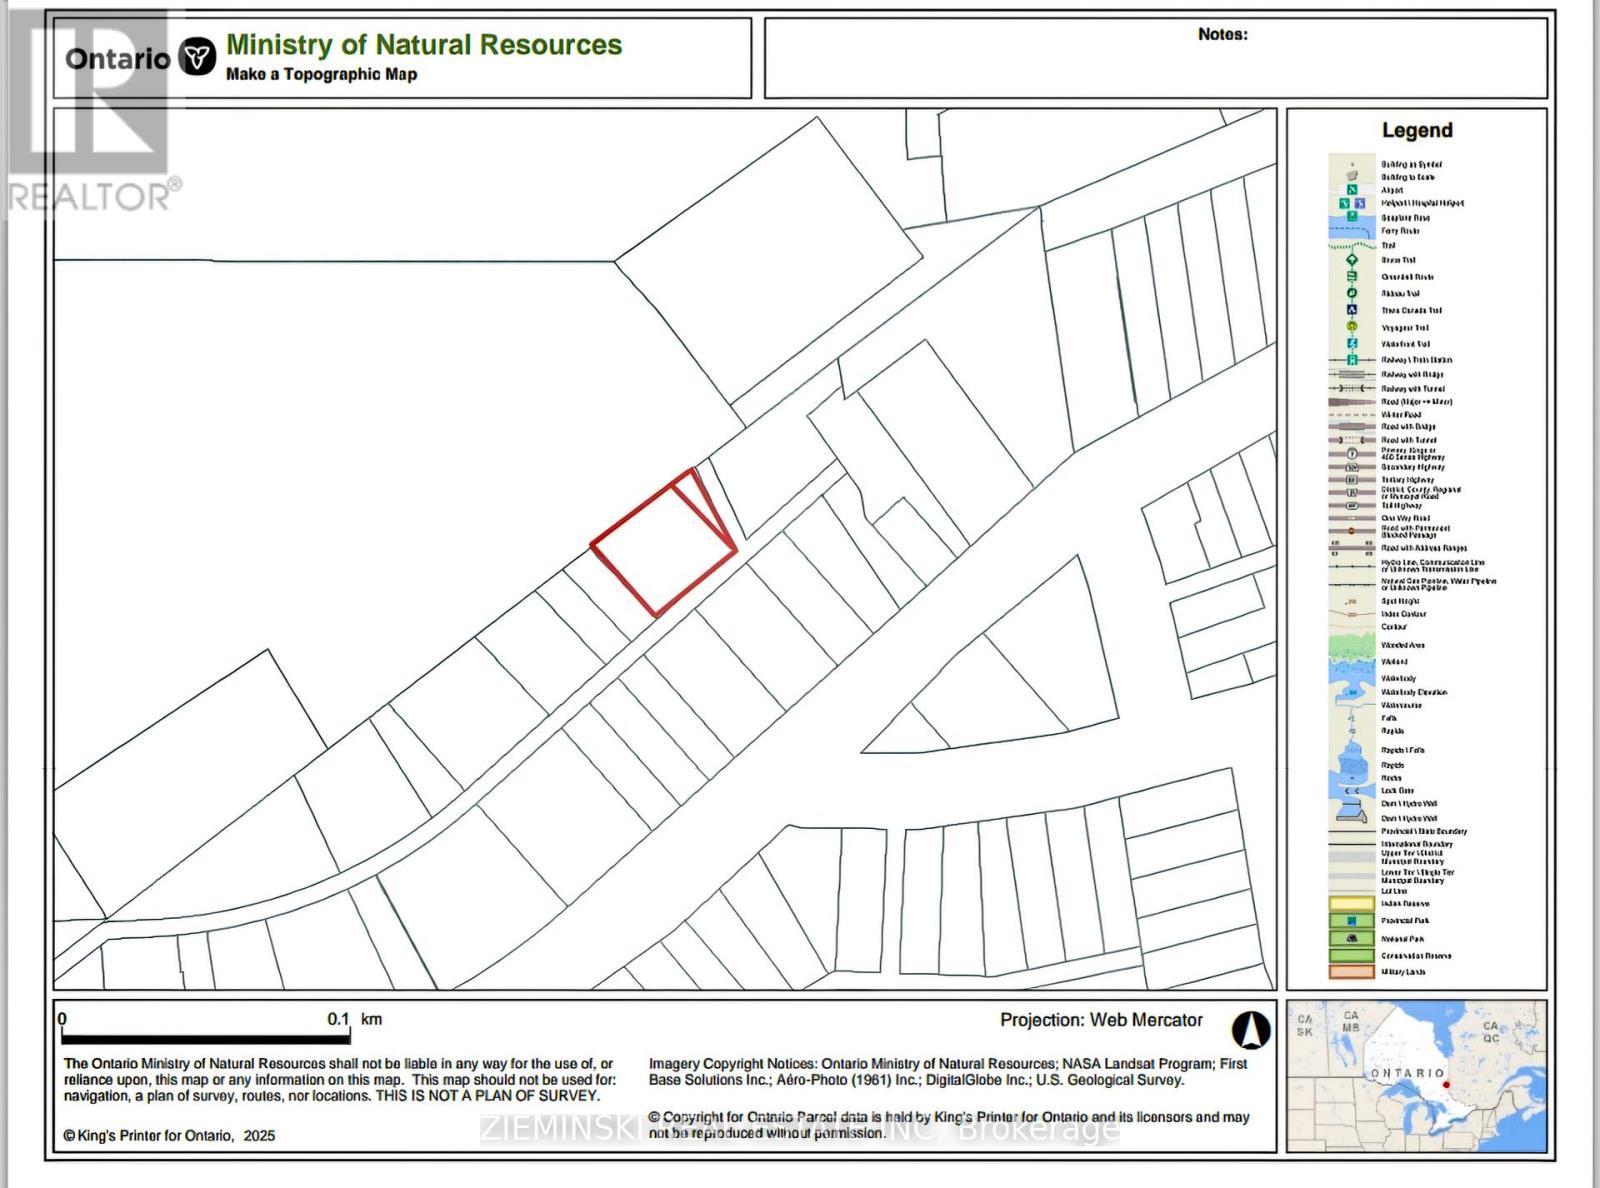Click the Provincial Park legend symbol

(1351, 921)
